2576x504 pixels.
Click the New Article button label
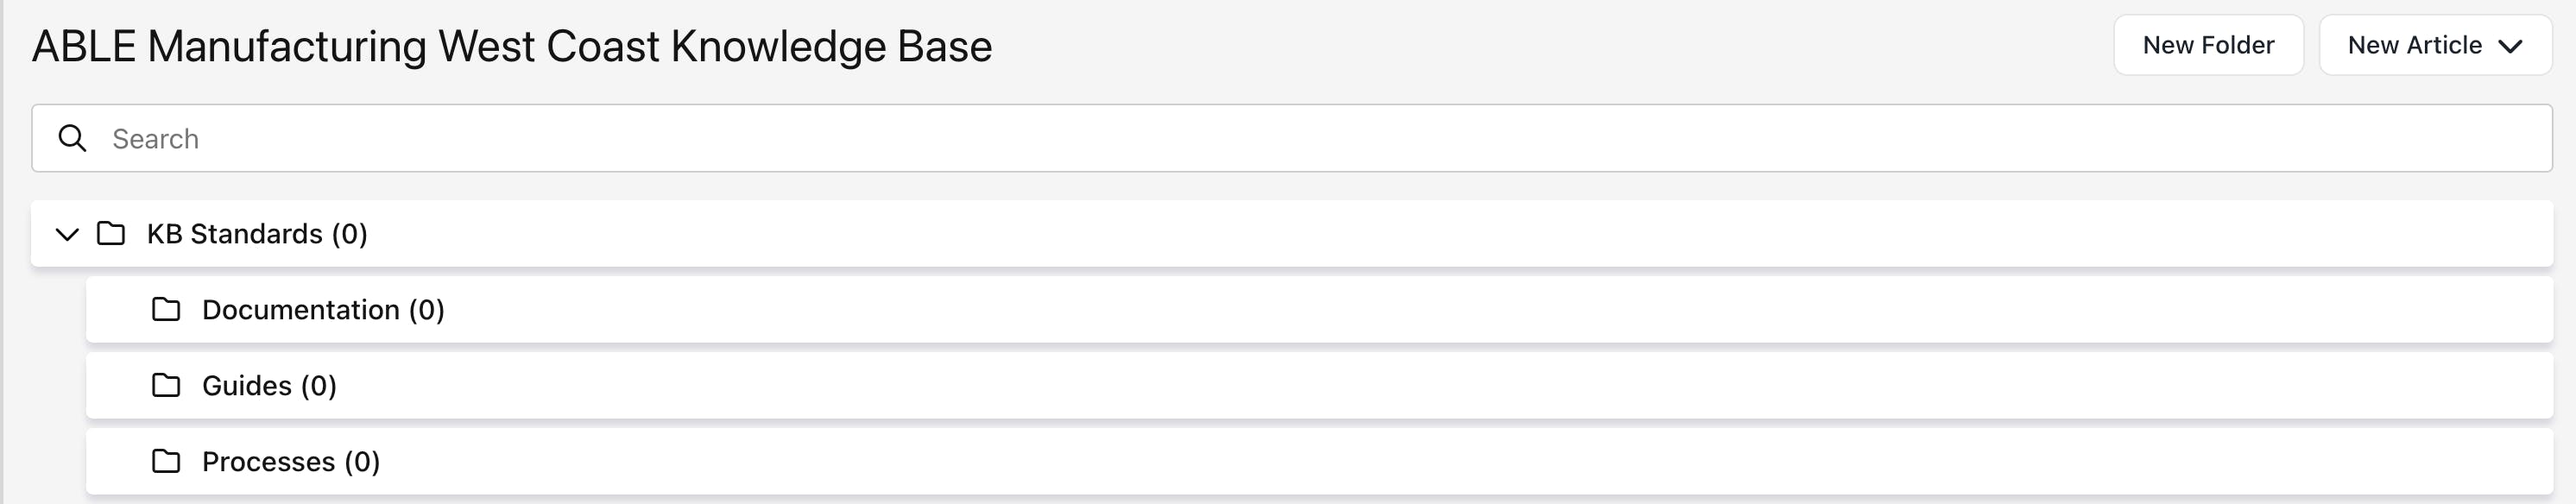(2414, 46)
